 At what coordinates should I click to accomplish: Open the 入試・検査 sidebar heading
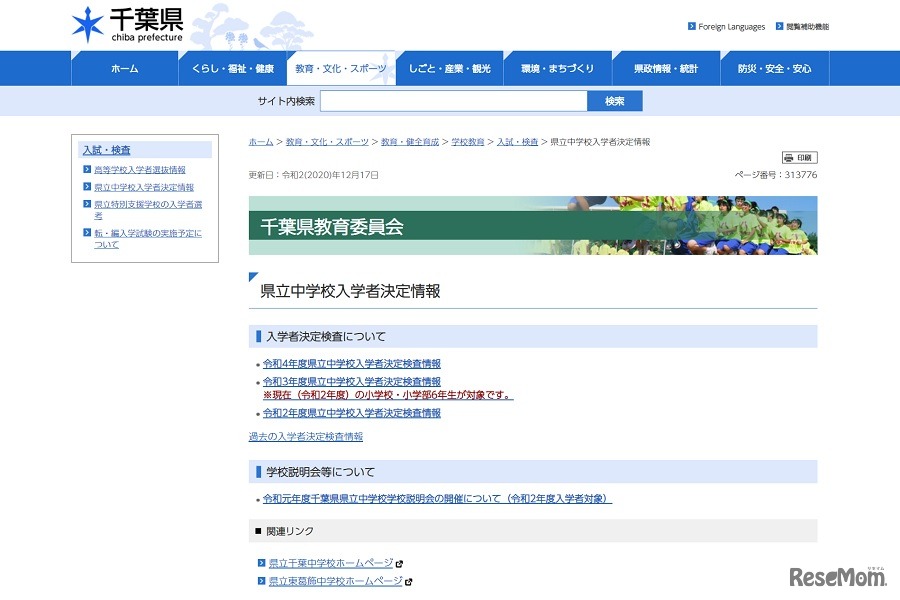(x=107, y=150)
